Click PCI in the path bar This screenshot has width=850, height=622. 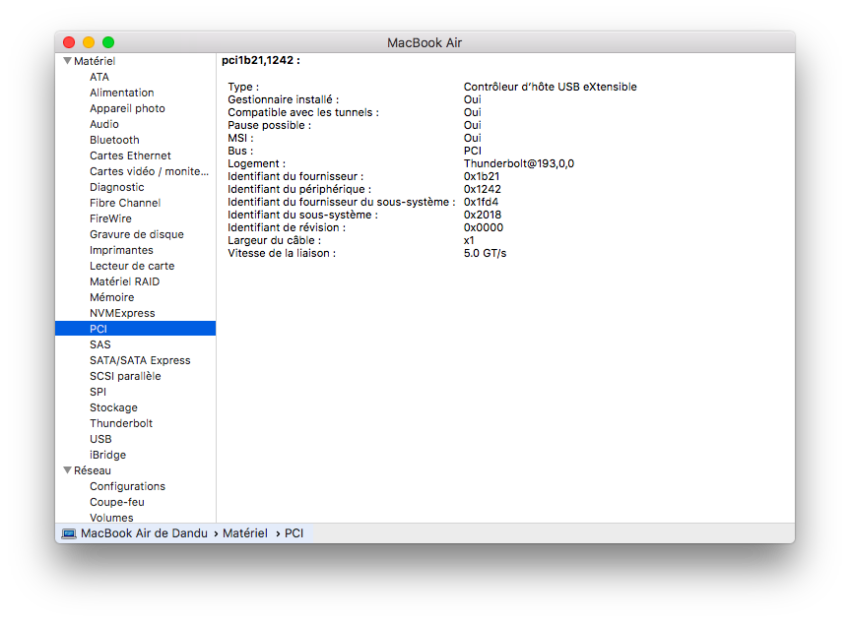point(294,533)
